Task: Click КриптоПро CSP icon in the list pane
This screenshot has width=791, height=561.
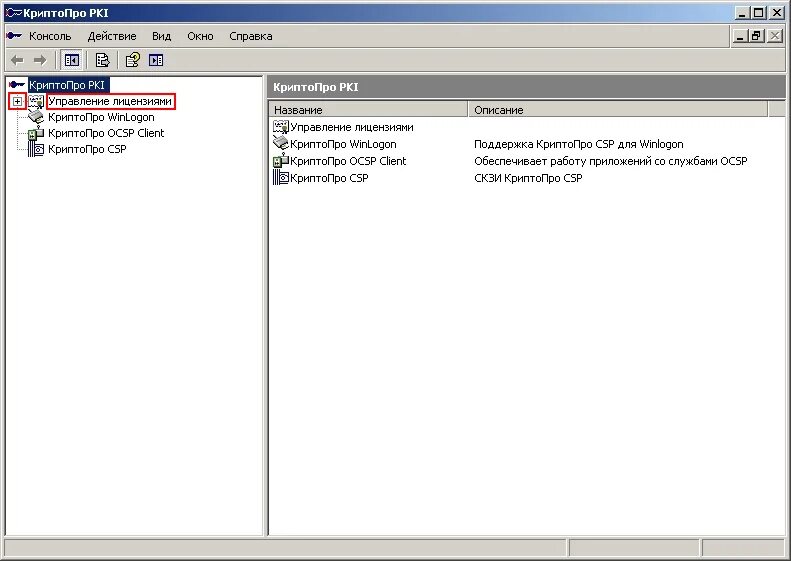Action: tap(280, 178)
